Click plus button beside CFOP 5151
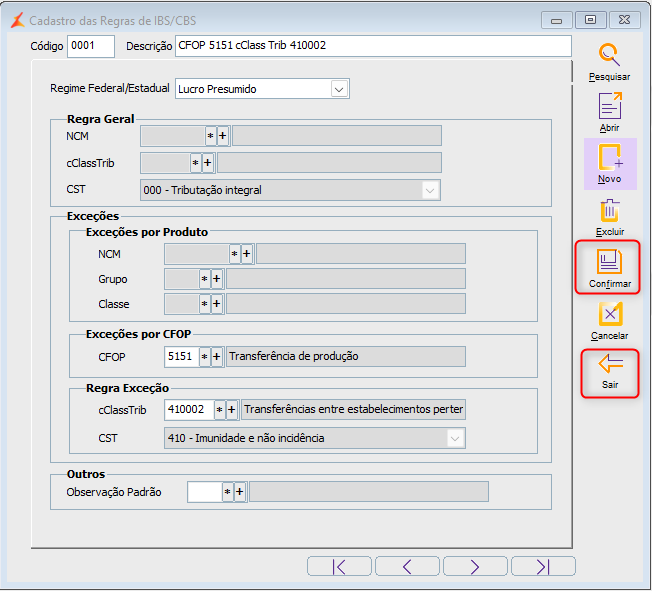This screenshot has height=591, width=652. (217, 357)
